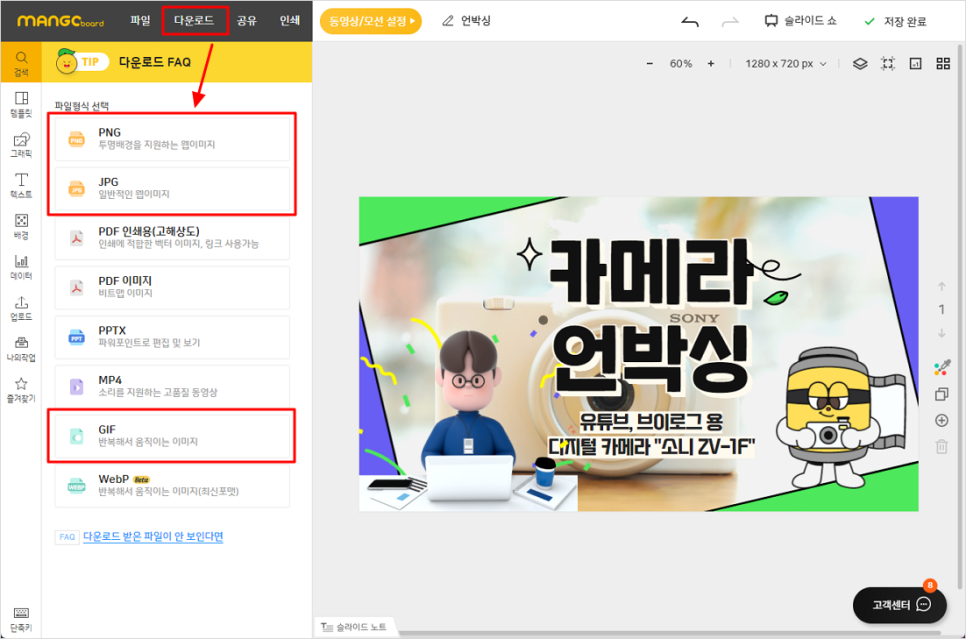Open the 다운로드 FAQ tip banner
The height and width of the screenshot is (639, 966).
177,62
